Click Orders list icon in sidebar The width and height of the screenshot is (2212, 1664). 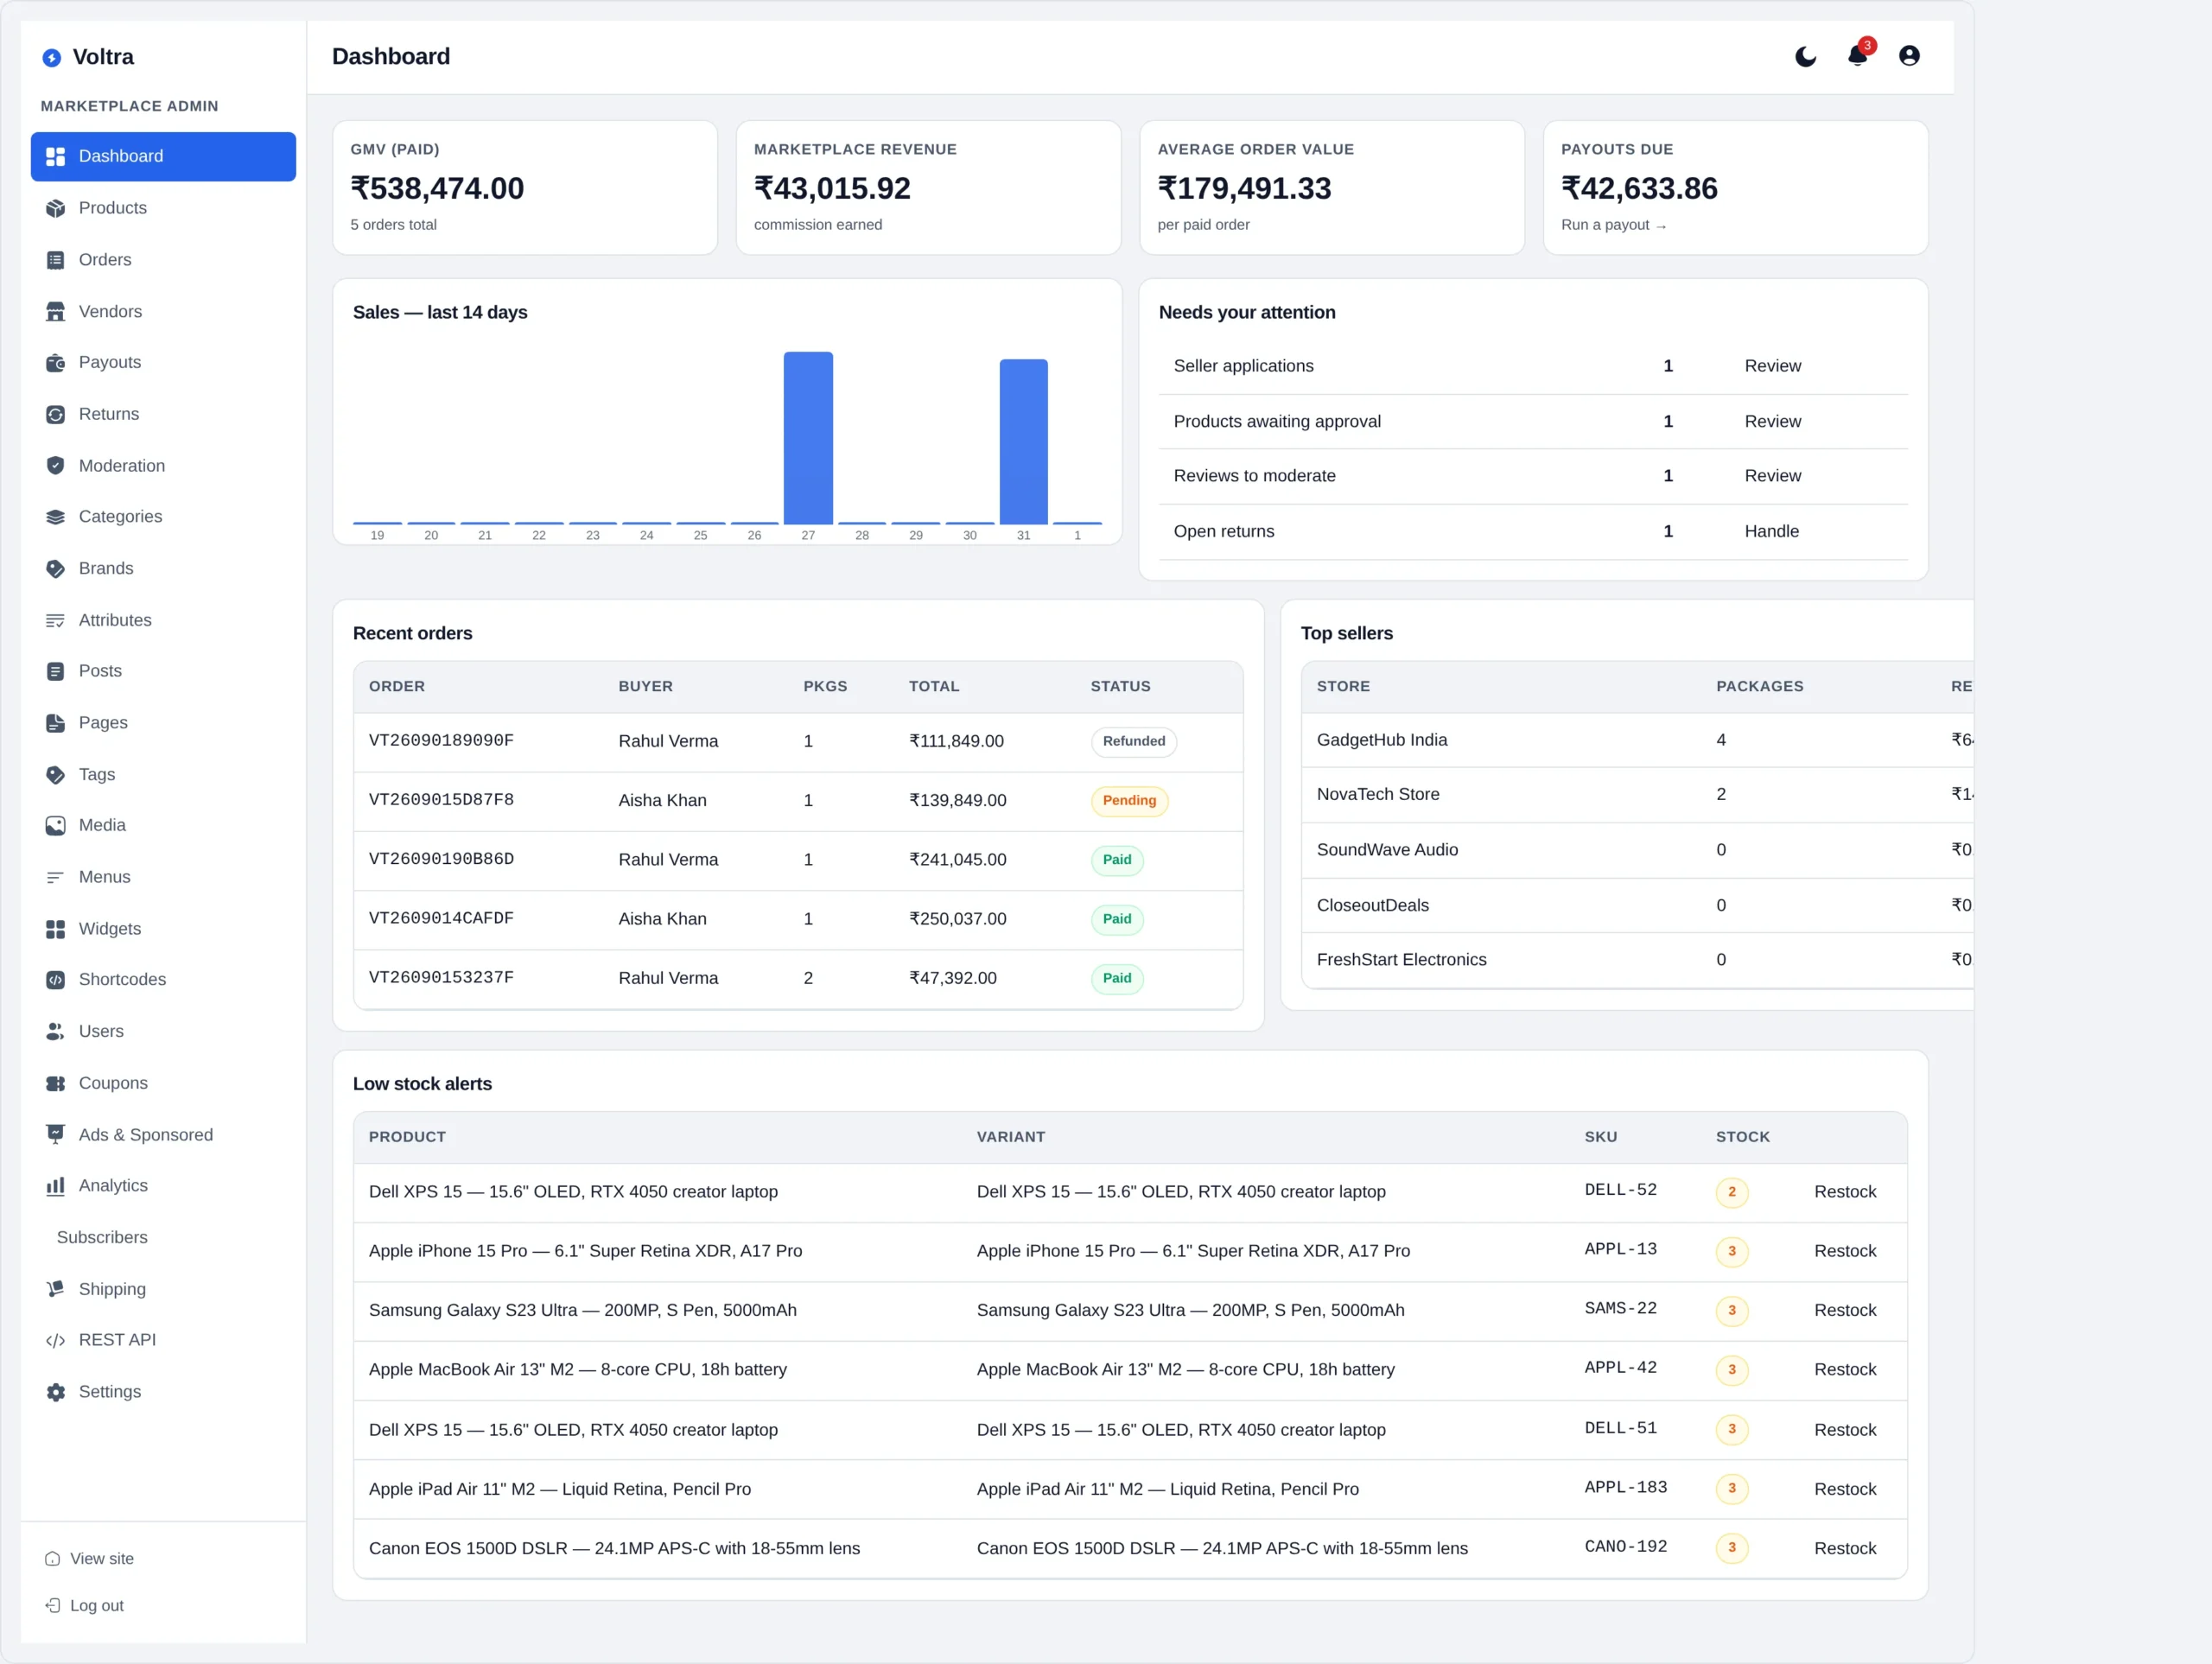coord(56,260)
